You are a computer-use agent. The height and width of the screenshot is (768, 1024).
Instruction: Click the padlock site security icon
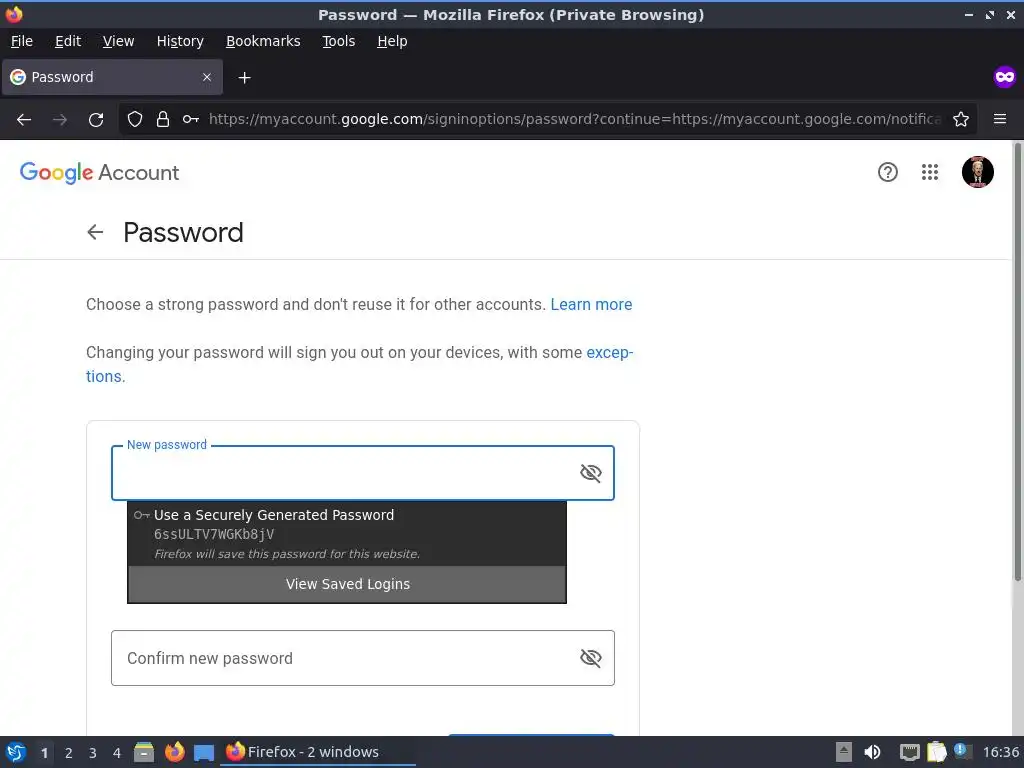[163, 119]
